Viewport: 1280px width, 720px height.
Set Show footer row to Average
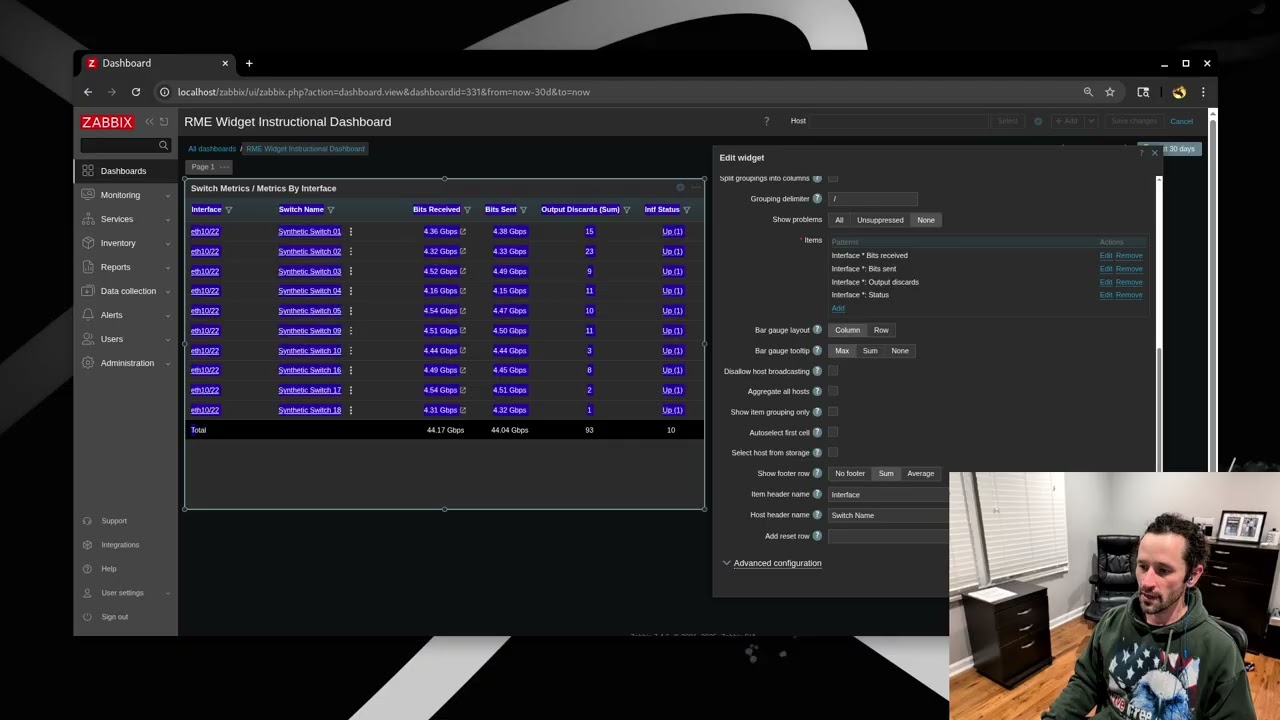point(920,474)
